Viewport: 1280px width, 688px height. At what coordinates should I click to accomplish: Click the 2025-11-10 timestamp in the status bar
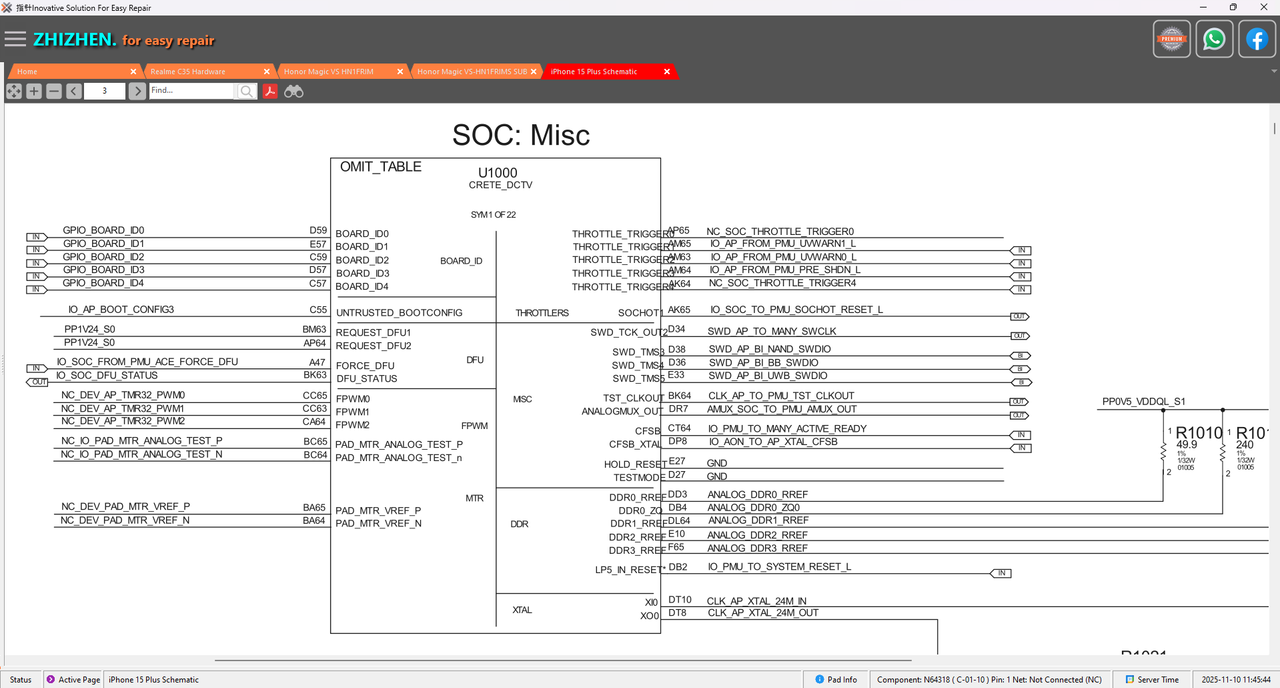[x=1236, y=679]
